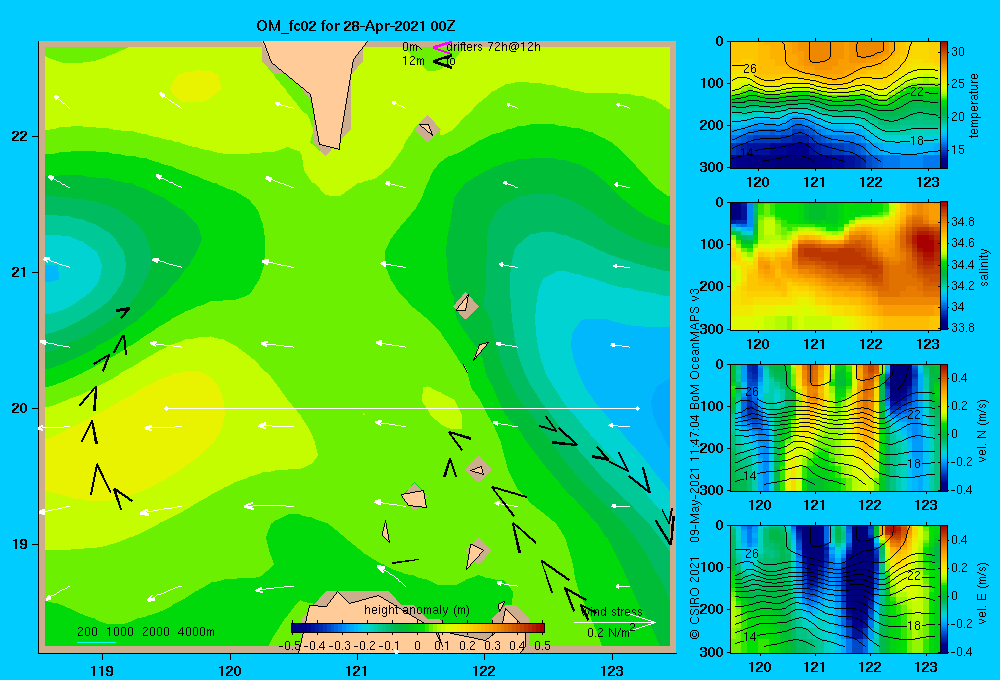
Task: Click the 'vel. E (m/s)' axis label
Action: tap(983, 592)
